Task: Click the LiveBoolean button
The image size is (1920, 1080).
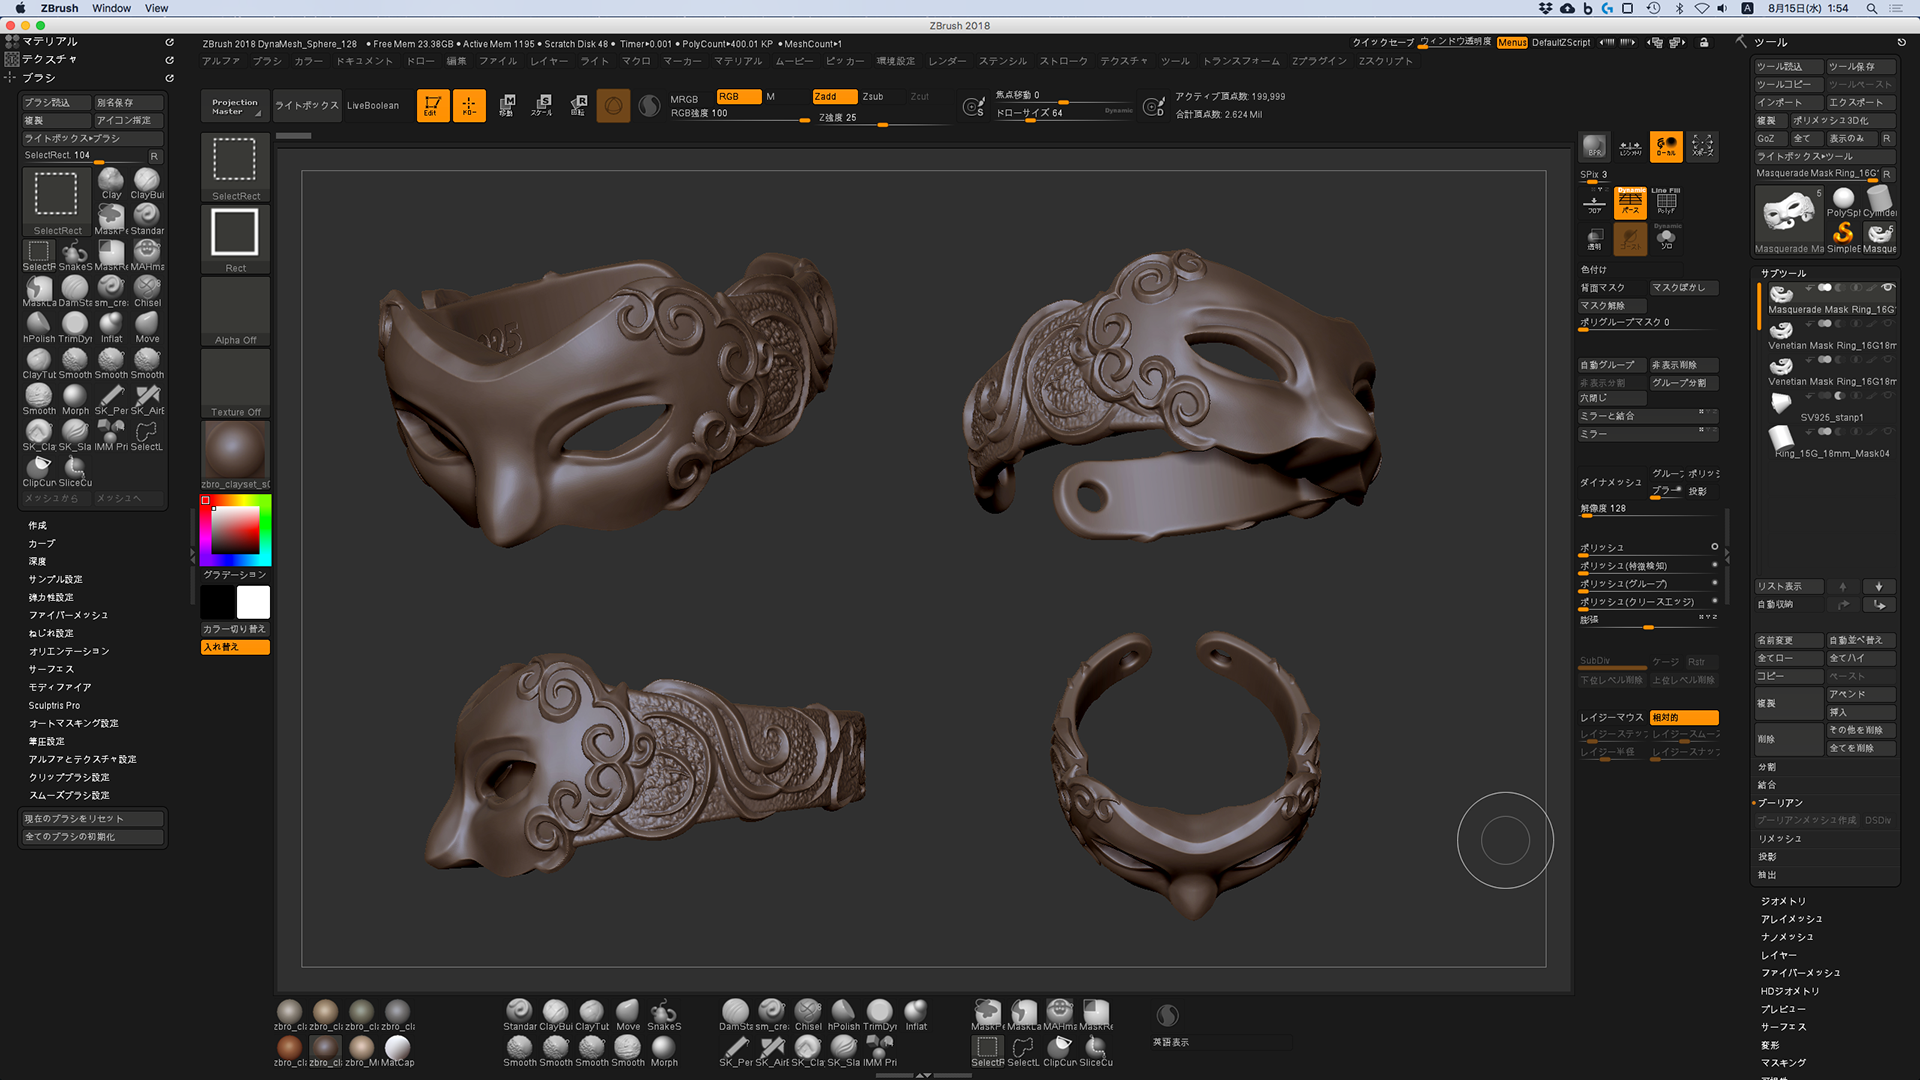Action: tap(372, 105)
